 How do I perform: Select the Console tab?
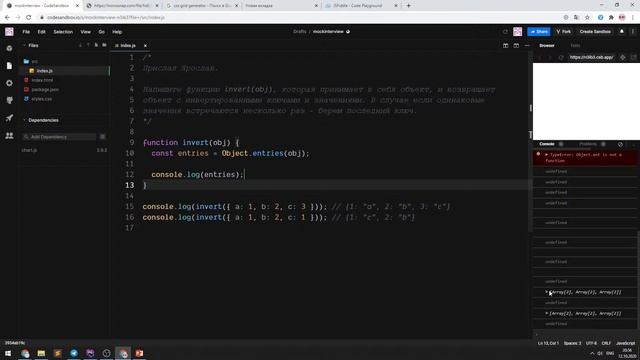[x=547, y=144]
